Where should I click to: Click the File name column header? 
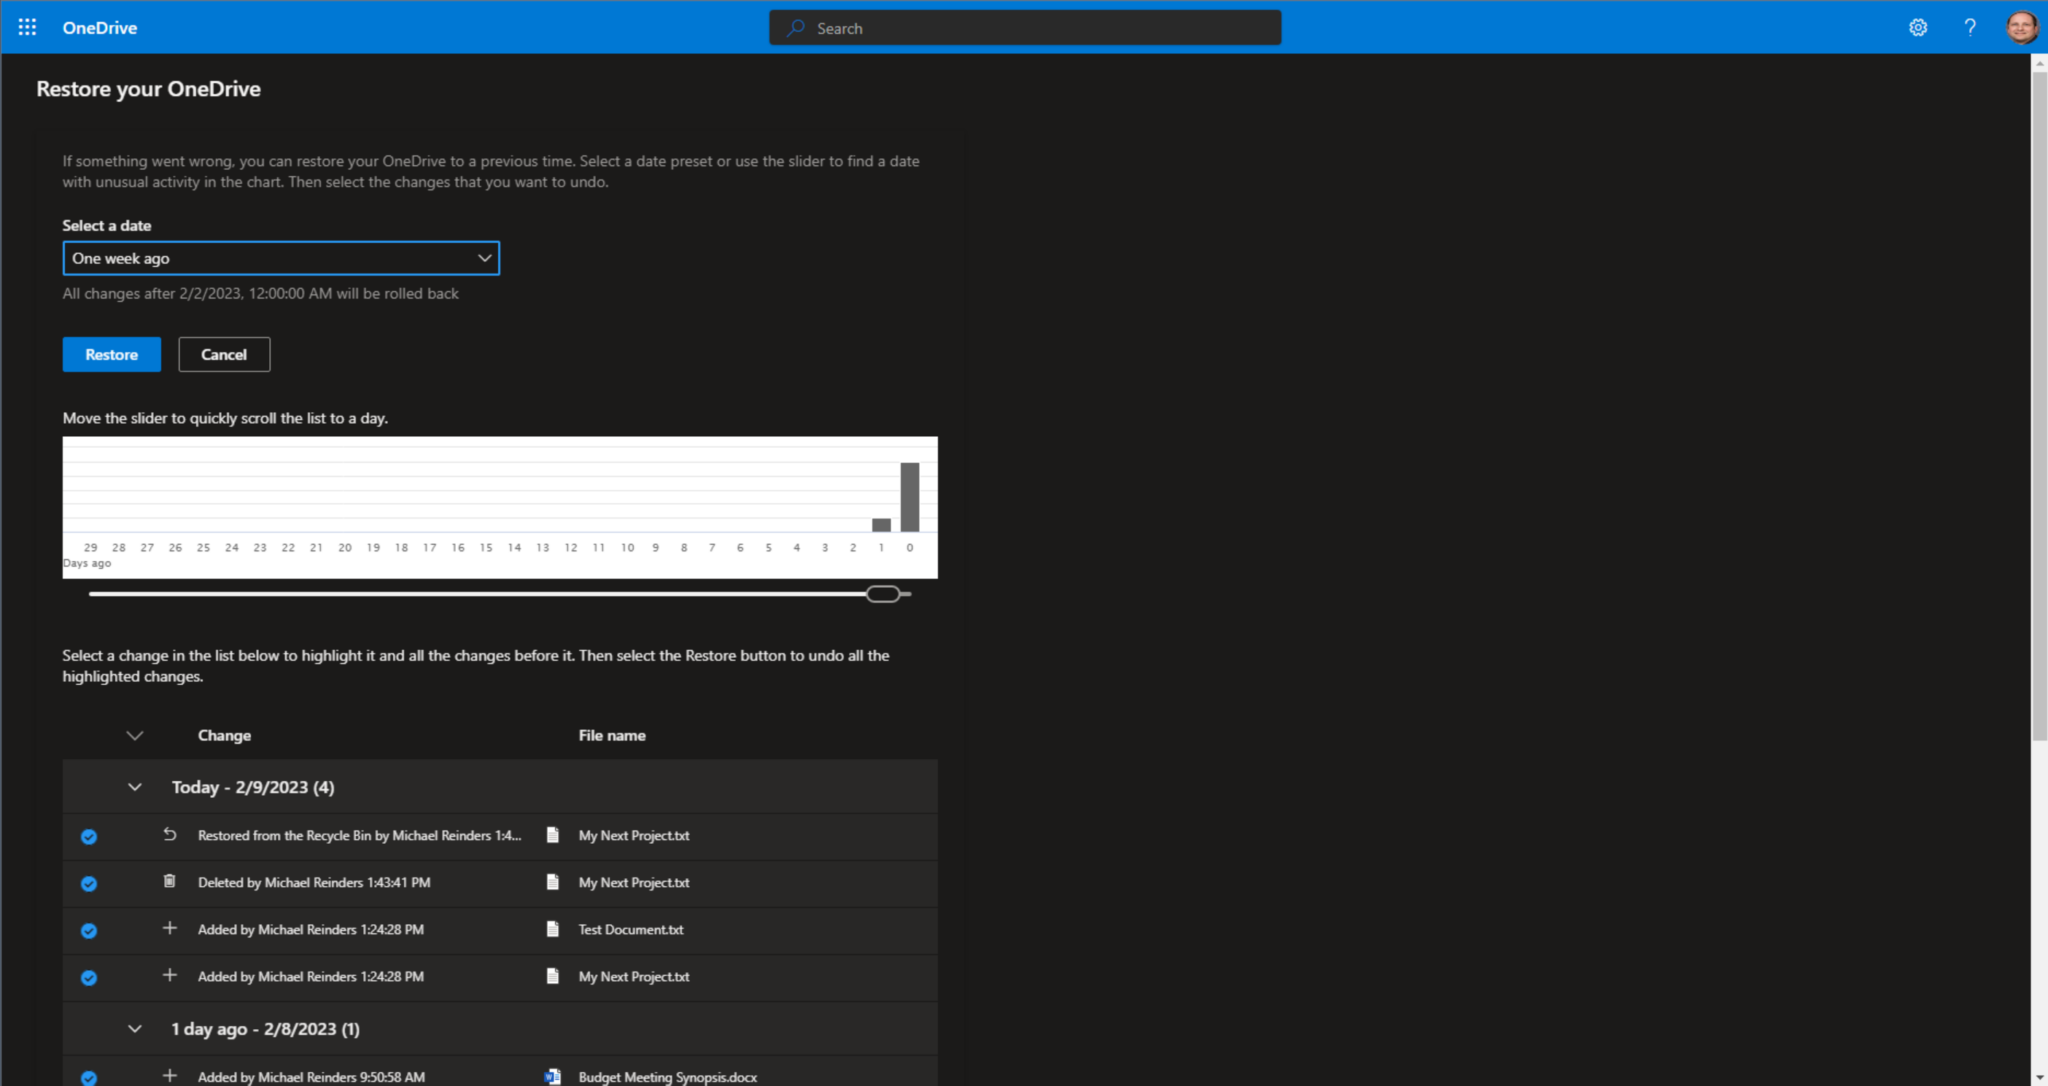pyautogui.click(x=612, y=735)
